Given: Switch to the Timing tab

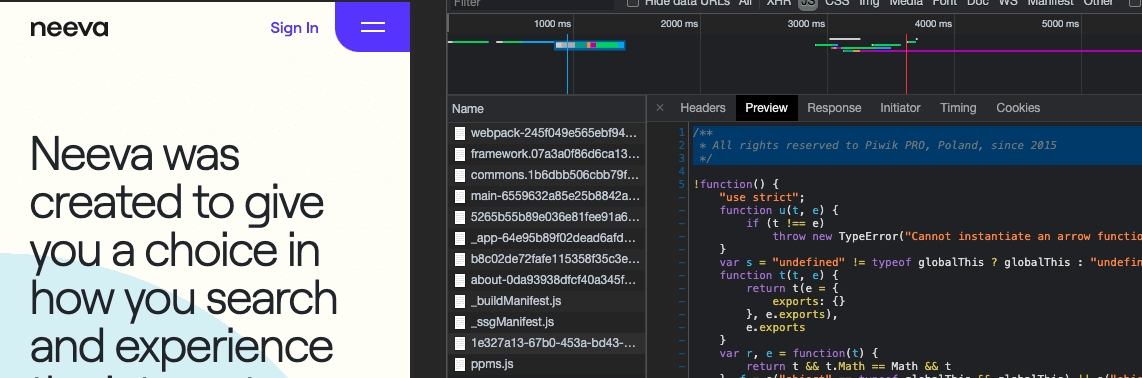Looking at the screenshot, I should point(958,108).
